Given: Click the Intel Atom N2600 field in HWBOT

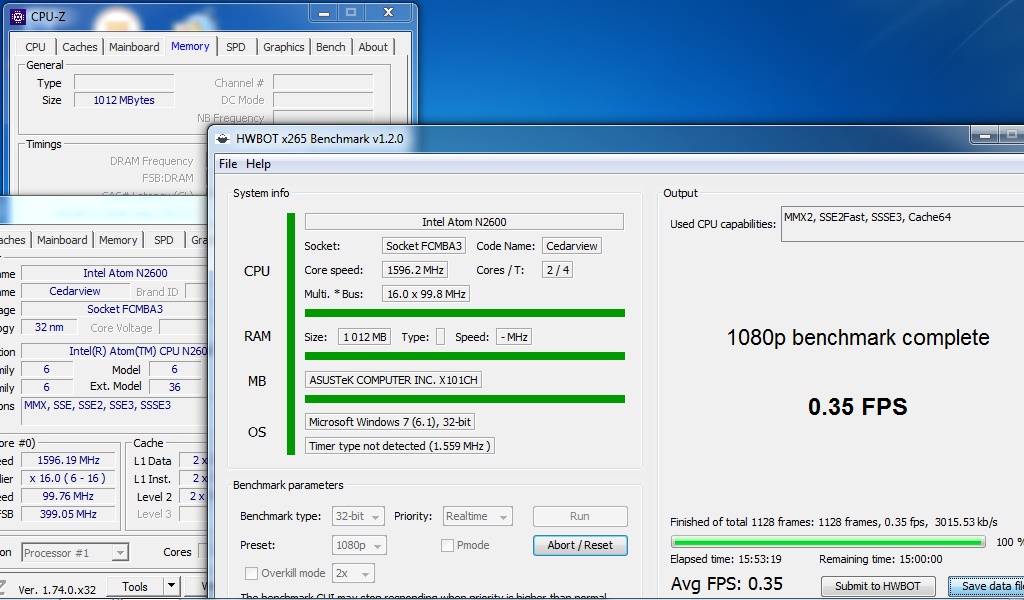Looking at the screenshot, I should pos(464,222).
